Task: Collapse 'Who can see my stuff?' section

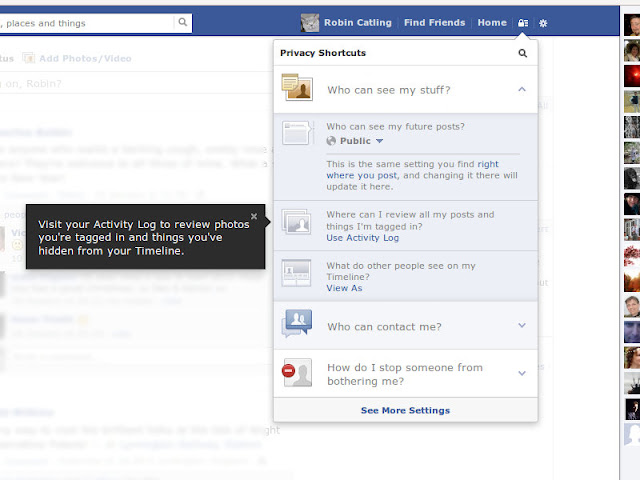Action: (x=522, y=89)
